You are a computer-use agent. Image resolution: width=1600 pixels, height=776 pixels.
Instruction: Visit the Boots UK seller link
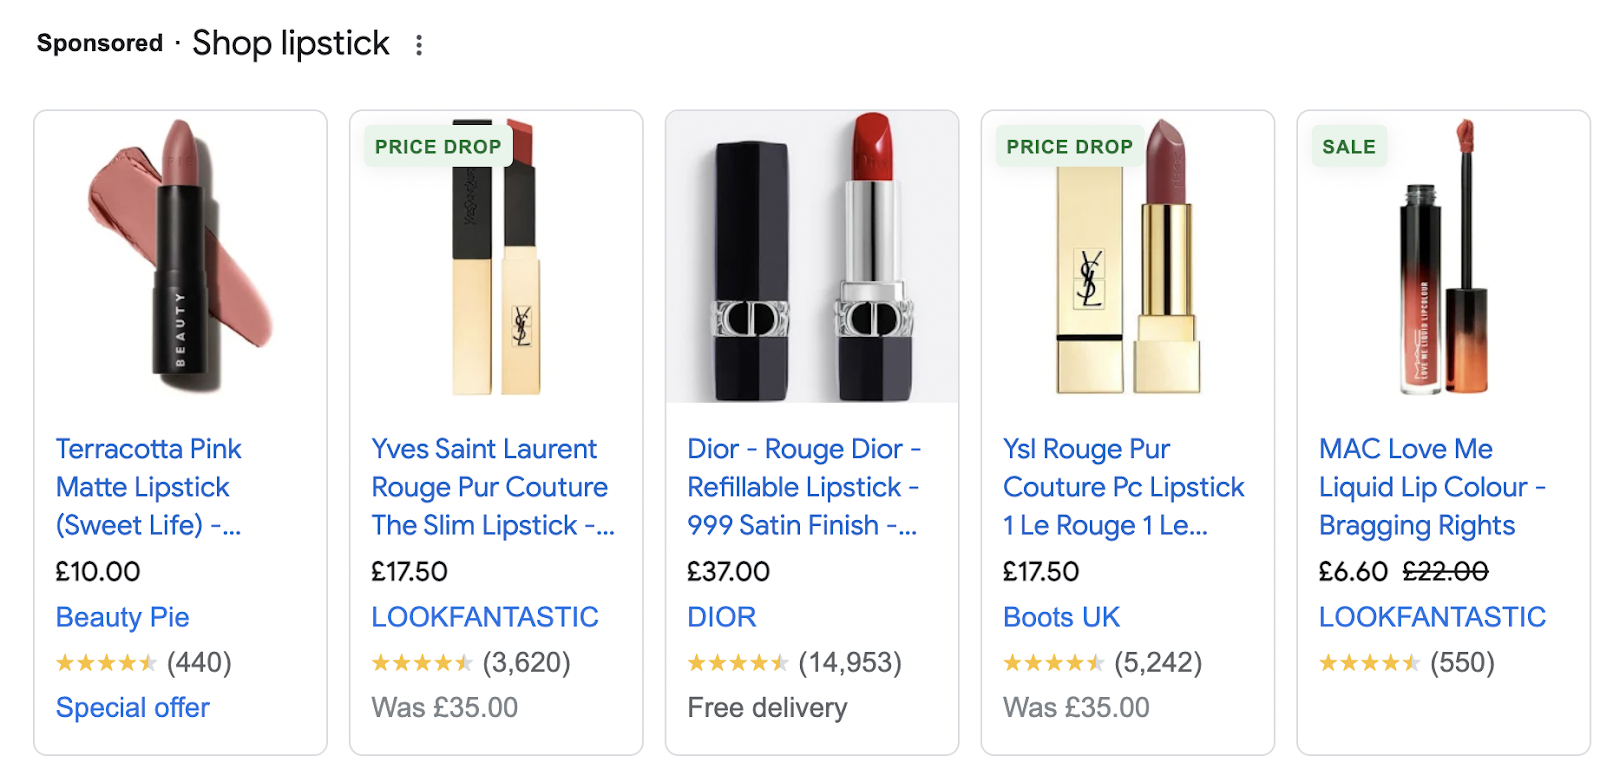pos(1061,617)
